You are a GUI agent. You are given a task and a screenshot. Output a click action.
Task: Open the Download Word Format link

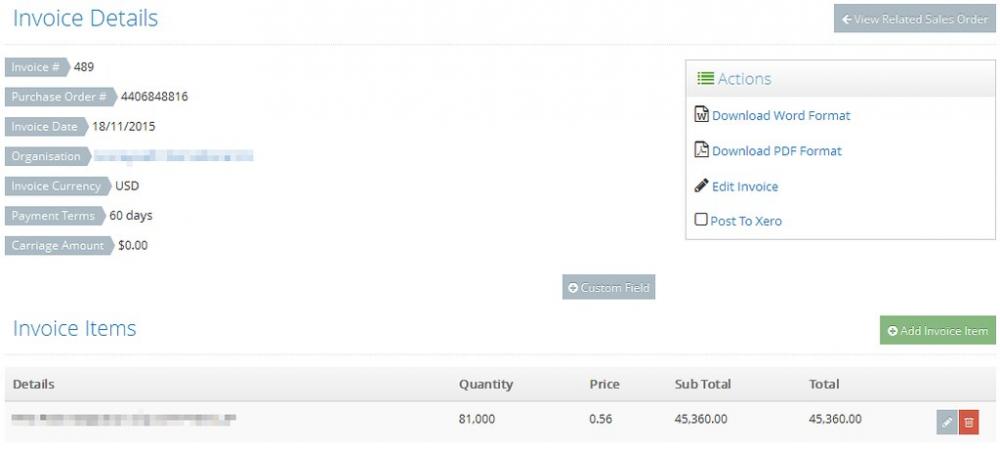[781, 116]
